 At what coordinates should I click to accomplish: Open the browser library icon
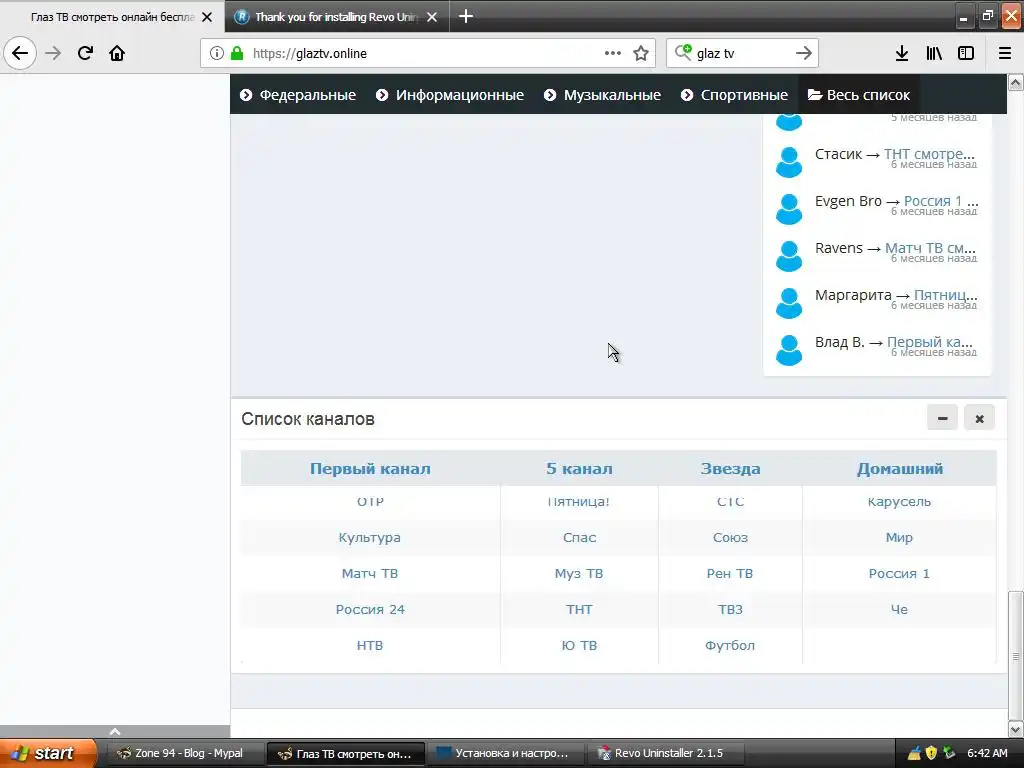click(934, 53)
